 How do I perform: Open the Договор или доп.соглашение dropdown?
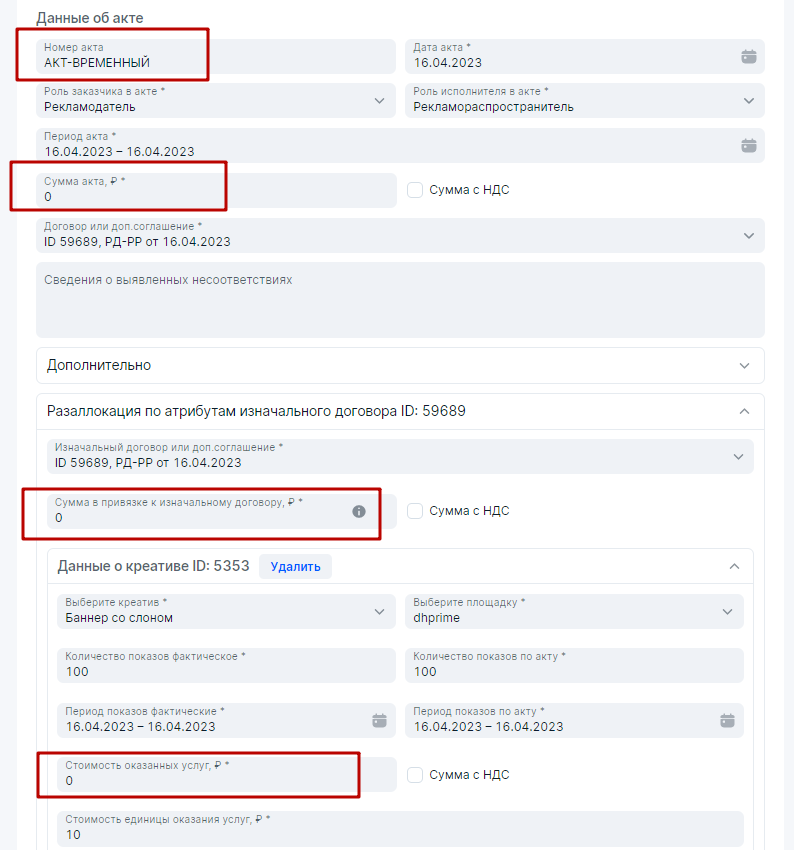coord(748,236)
